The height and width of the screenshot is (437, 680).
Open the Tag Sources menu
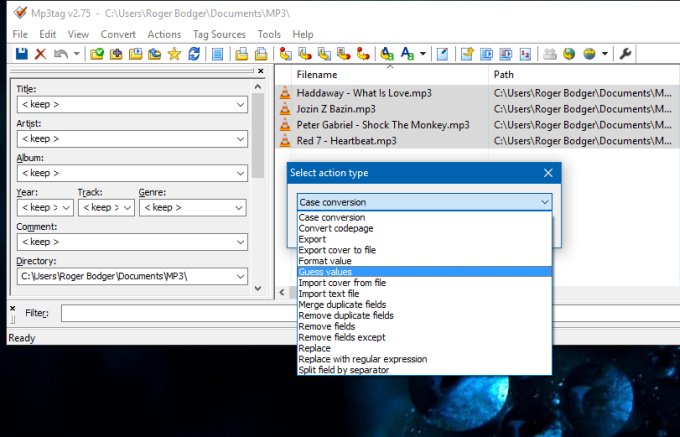point(218,34)
